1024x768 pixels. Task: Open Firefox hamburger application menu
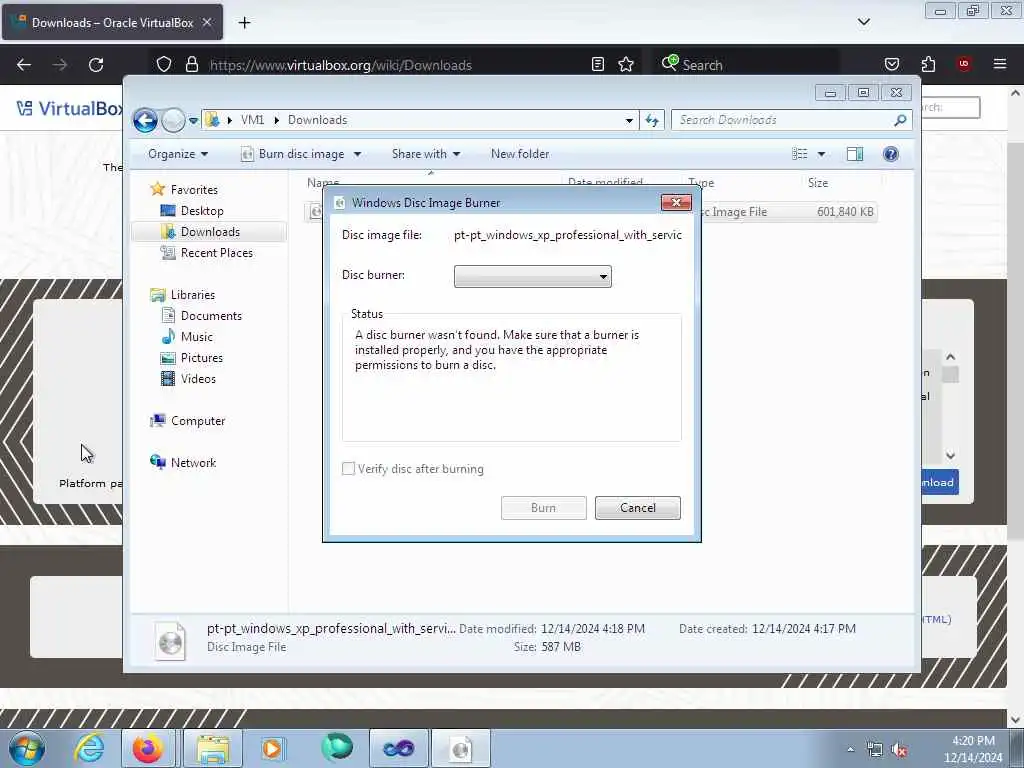coord(1000,64)
